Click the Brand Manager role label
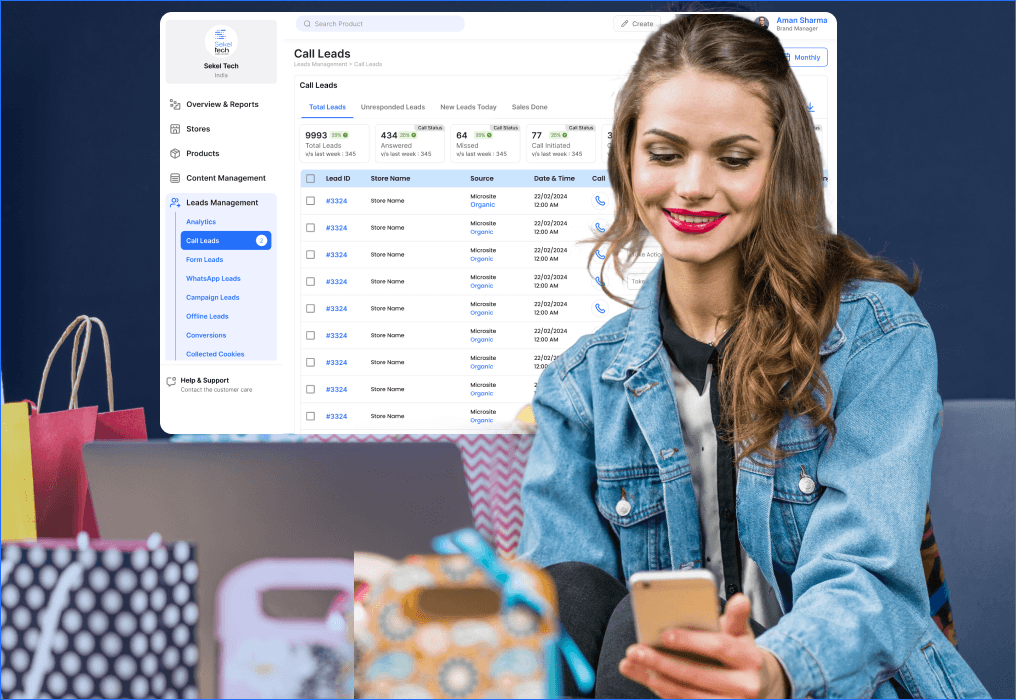The width and height of the screenshot is (1016, 700). tap(797, 29)
